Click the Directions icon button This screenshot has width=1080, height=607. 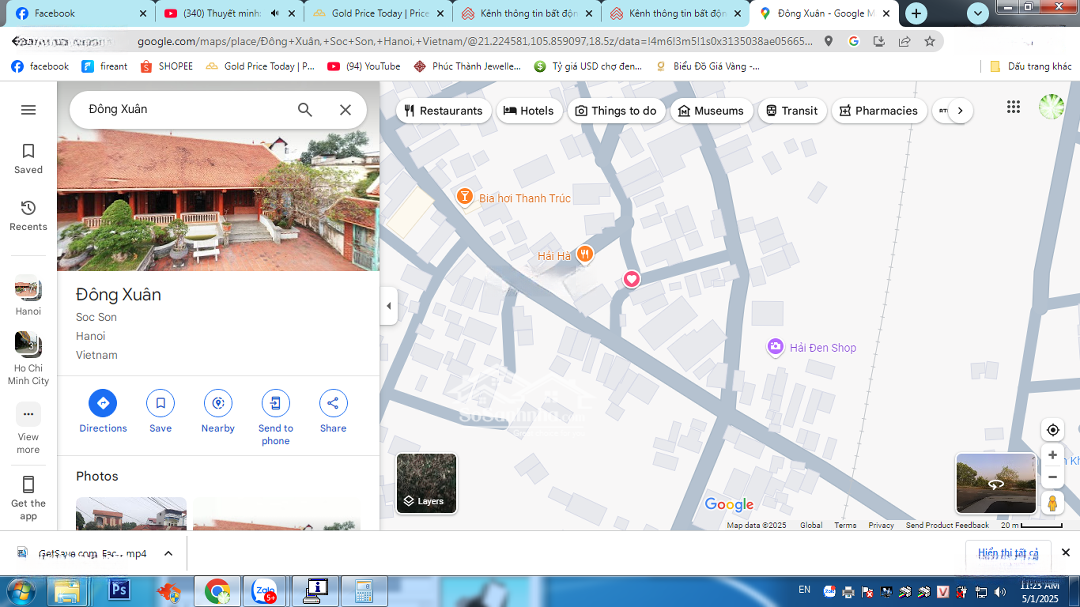point(103,403)
